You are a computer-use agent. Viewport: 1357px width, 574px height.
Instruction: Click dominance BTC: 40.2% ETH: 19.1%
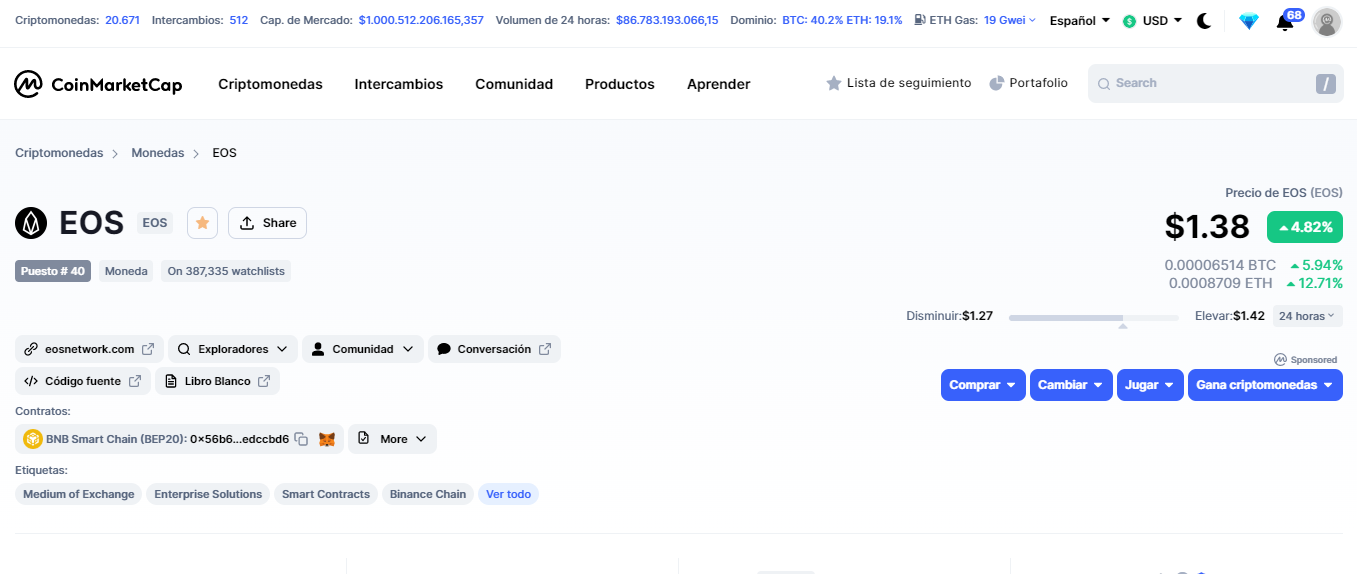[x=842, y=20]
